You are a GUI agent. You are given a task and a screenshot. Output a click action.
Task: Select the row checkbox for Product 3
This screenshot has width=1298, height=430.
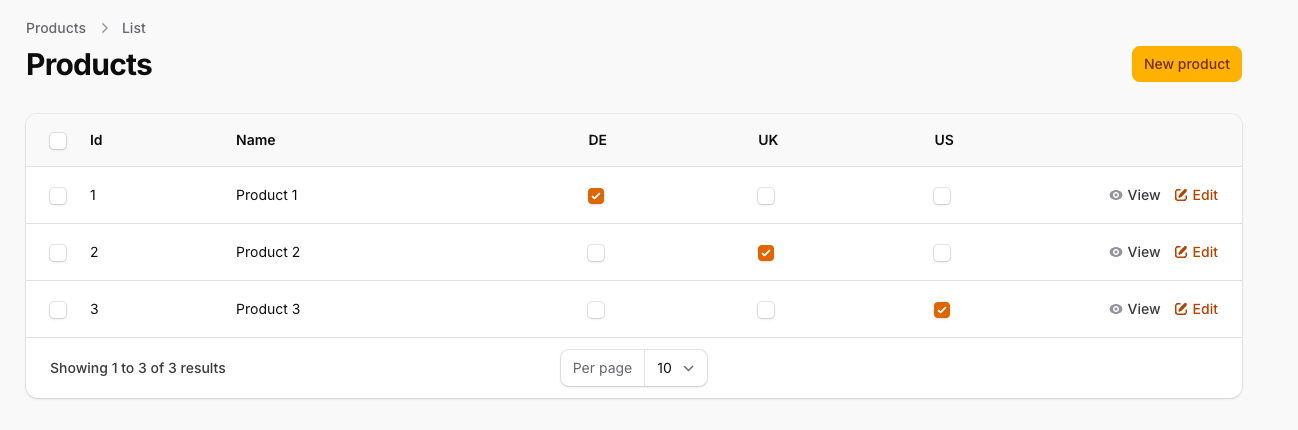click(x=58, y=310)
